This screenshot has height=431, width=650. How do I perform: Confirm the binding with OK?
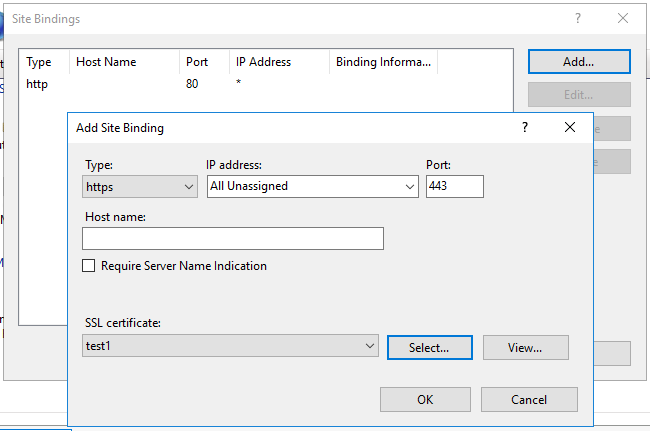(425, 399)
